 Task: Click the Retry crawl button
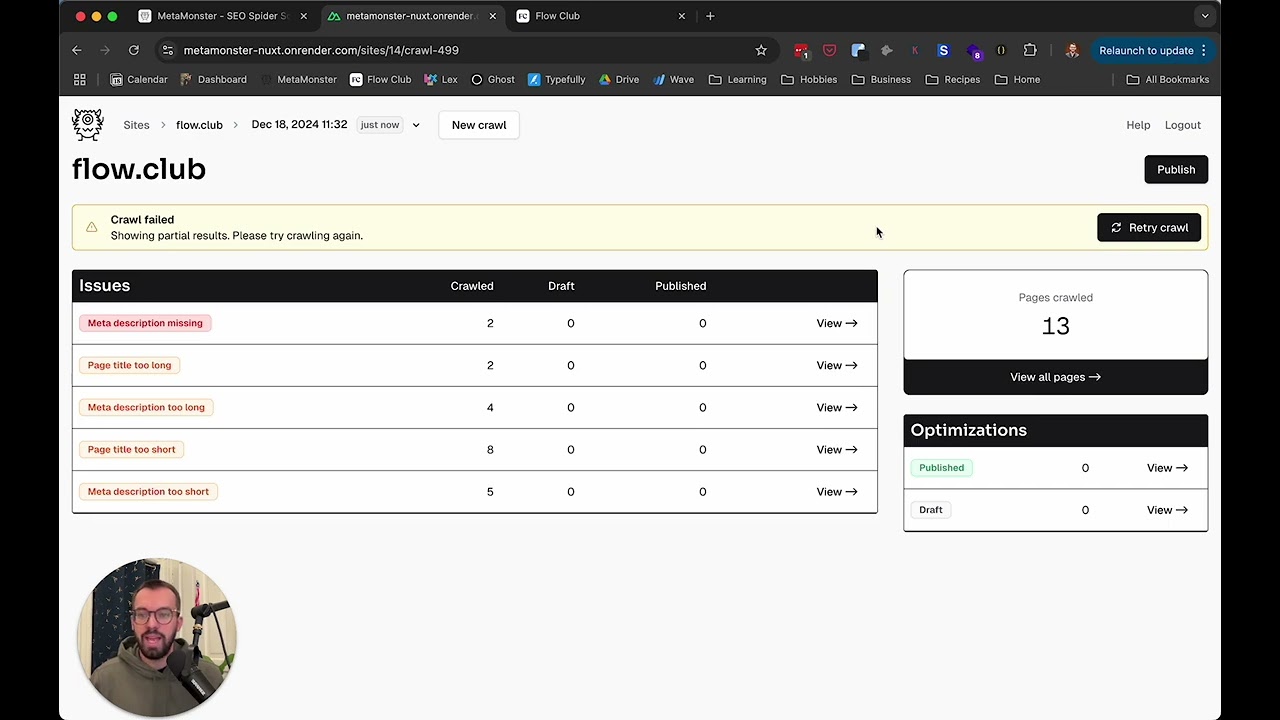(x=1149, y=227)
